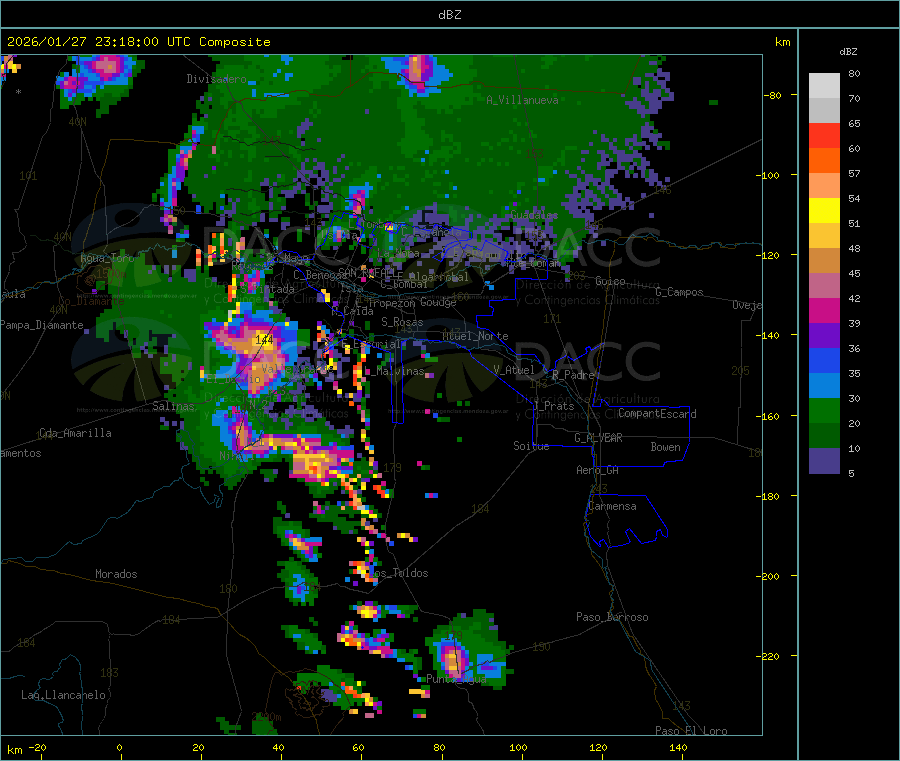Click the dBZ title at top
Screen dimensions: 900x761
point(449,15)
